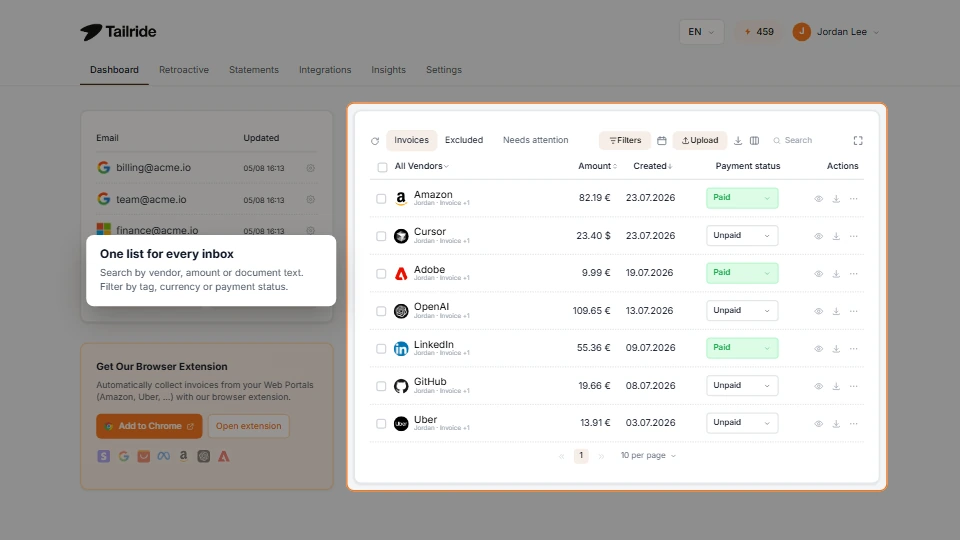Open more actions for Amazon invoice
This screenshot has width=960, height=540.
tap(853, 199)
